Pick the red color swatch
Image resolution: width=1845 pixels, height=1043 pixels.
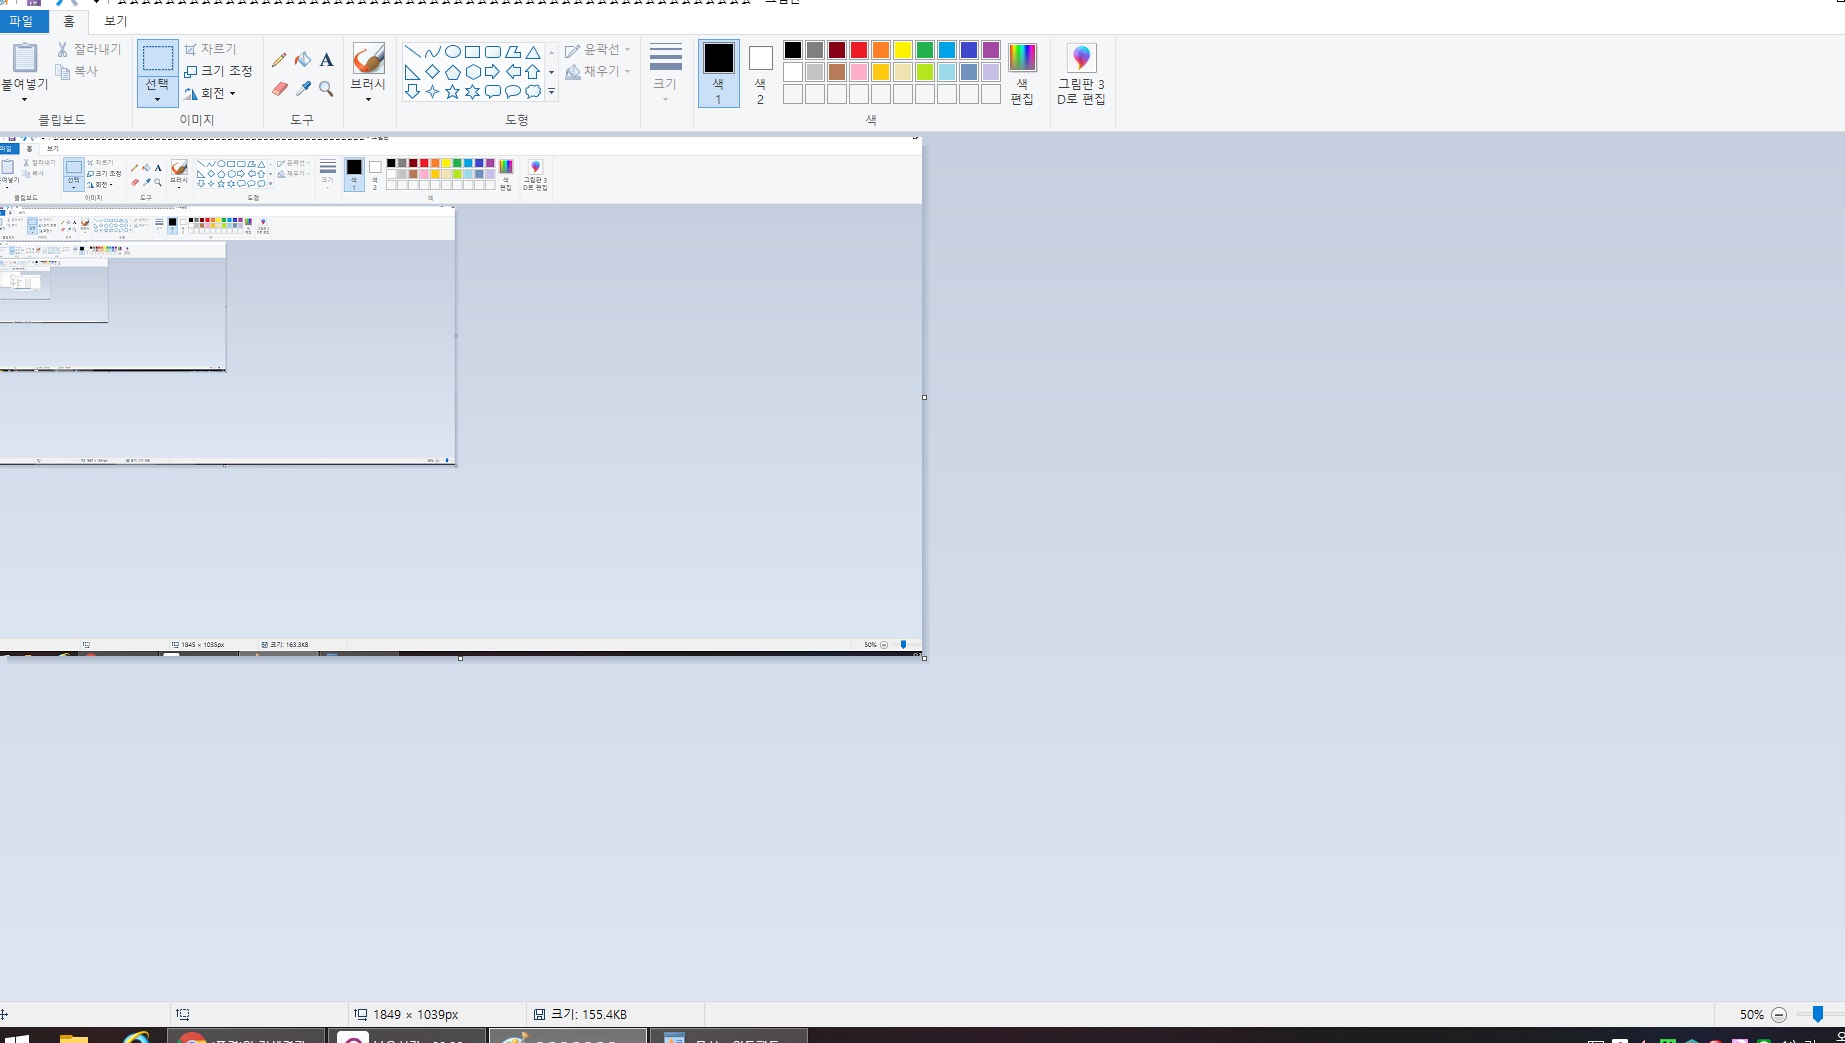[859, 50]
